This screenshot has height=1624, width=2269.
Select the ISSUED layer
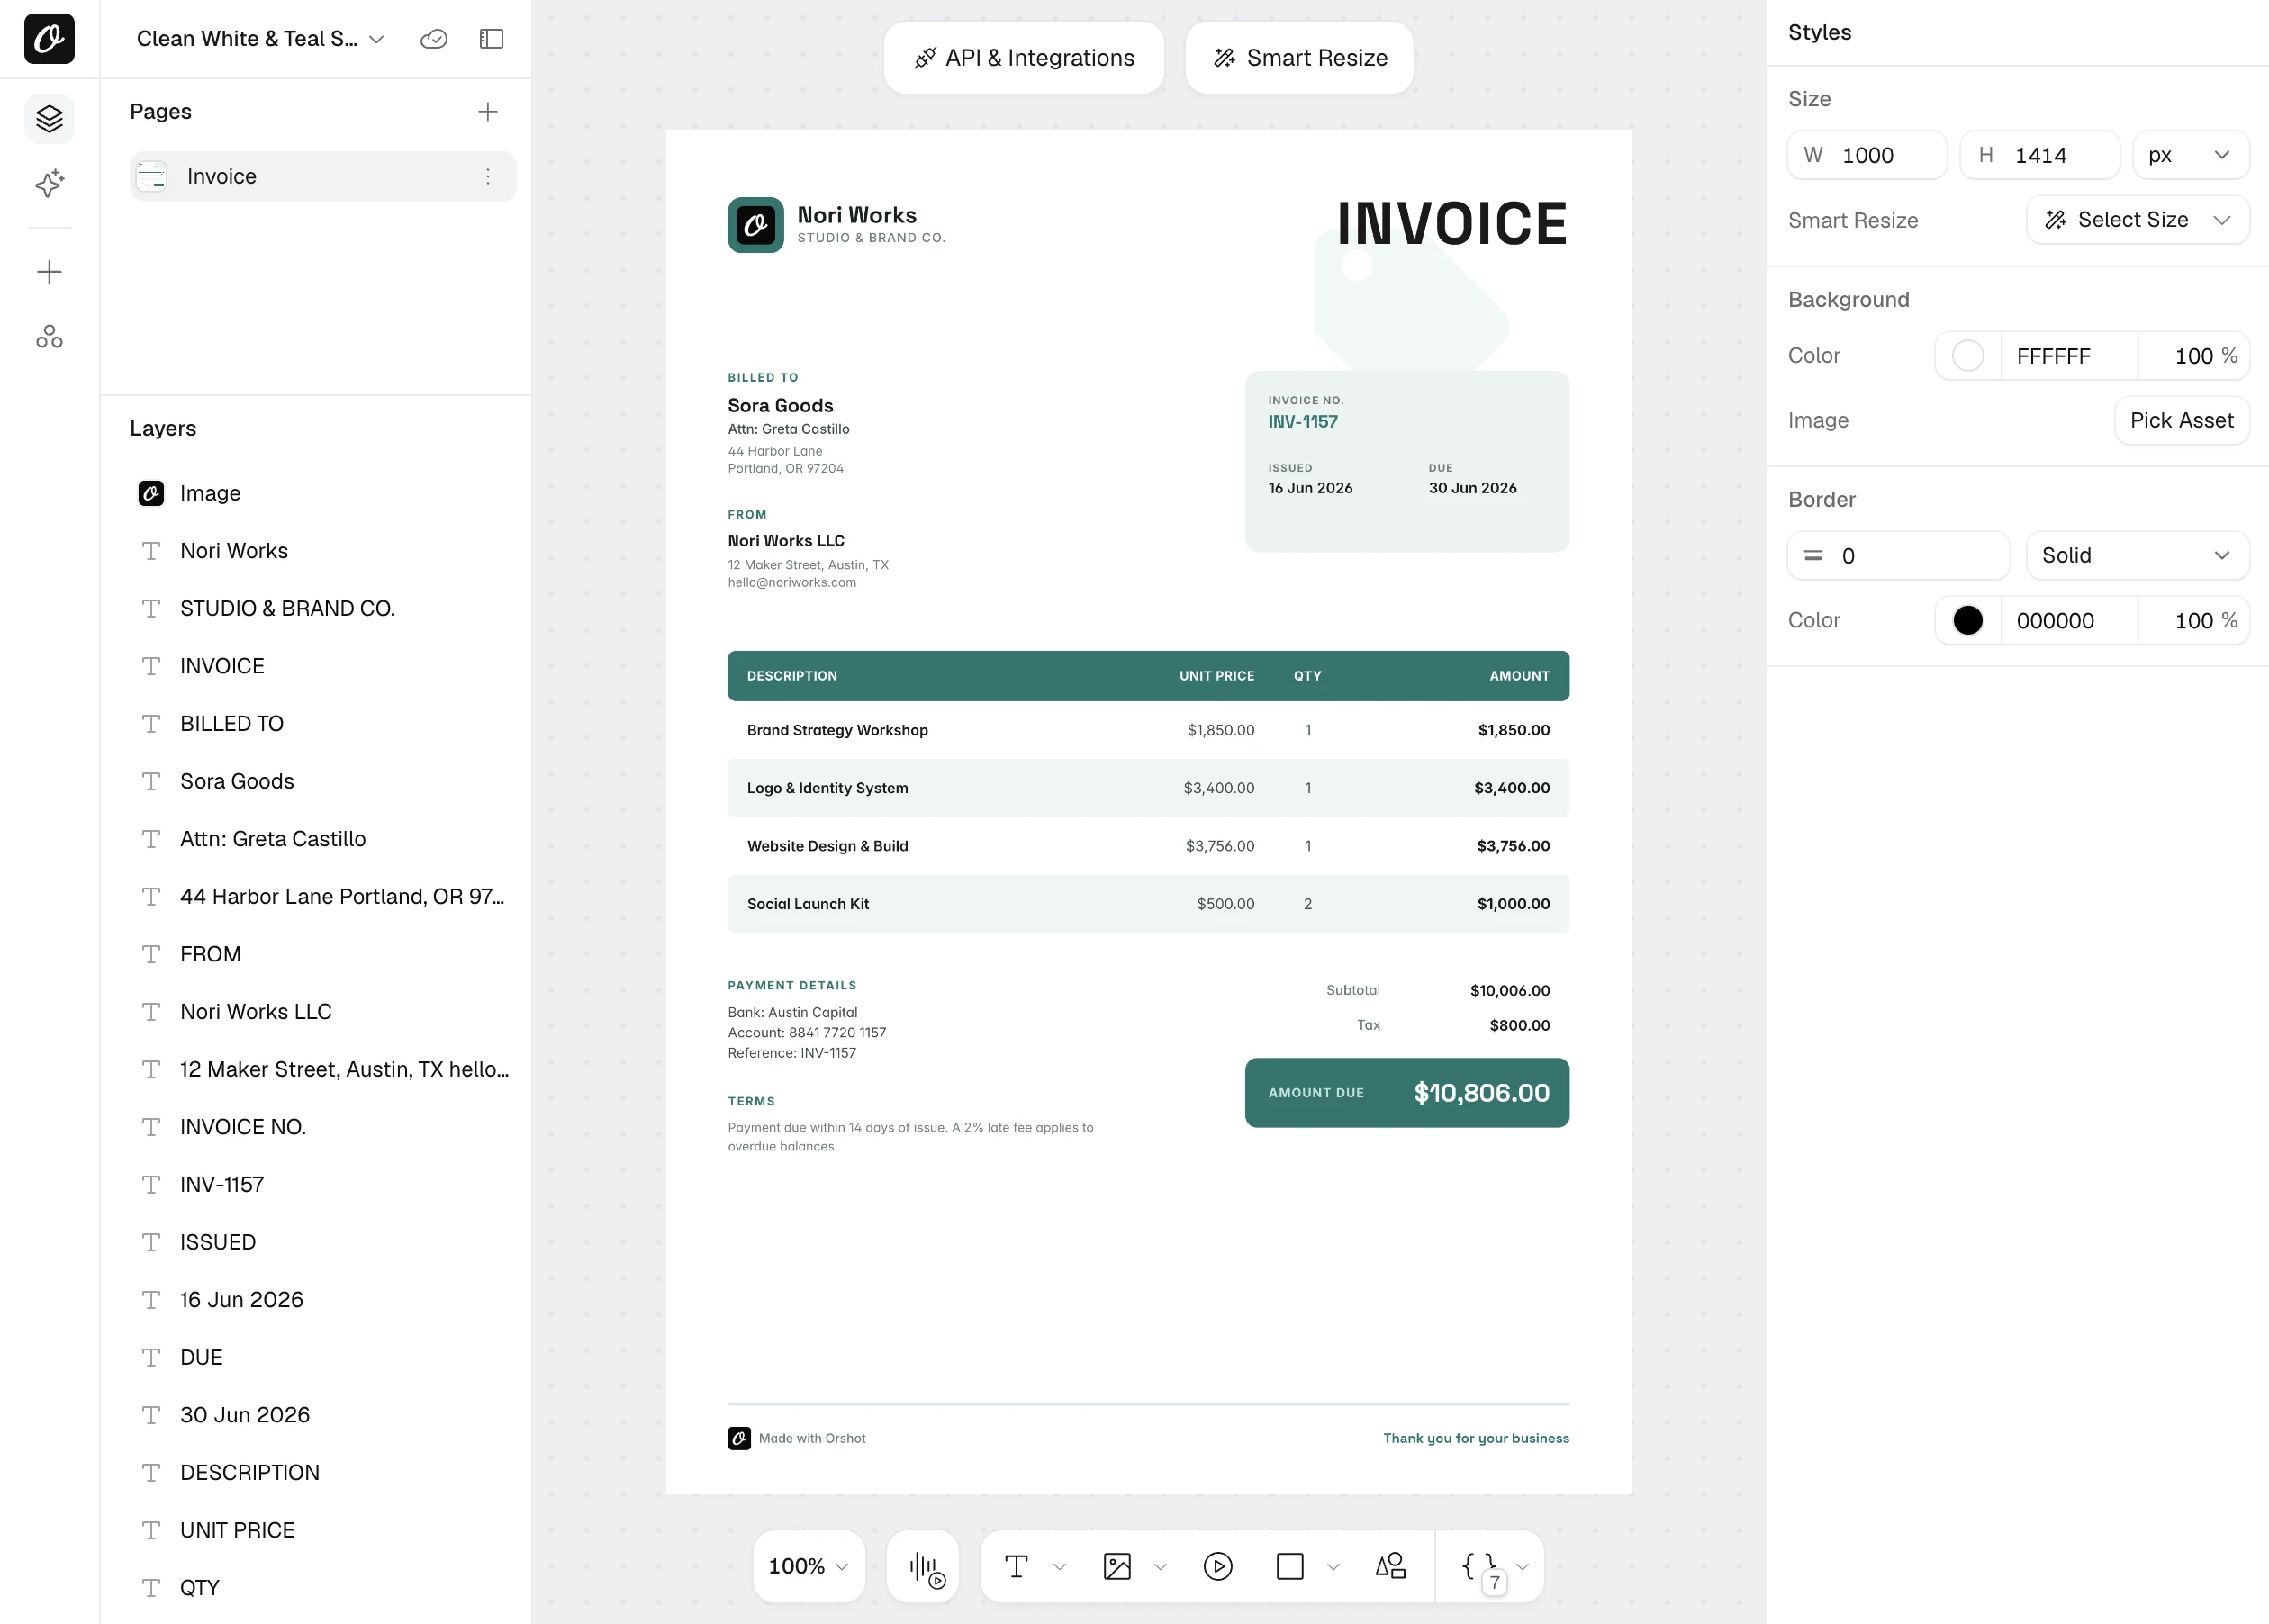[x=322, y=1242]
